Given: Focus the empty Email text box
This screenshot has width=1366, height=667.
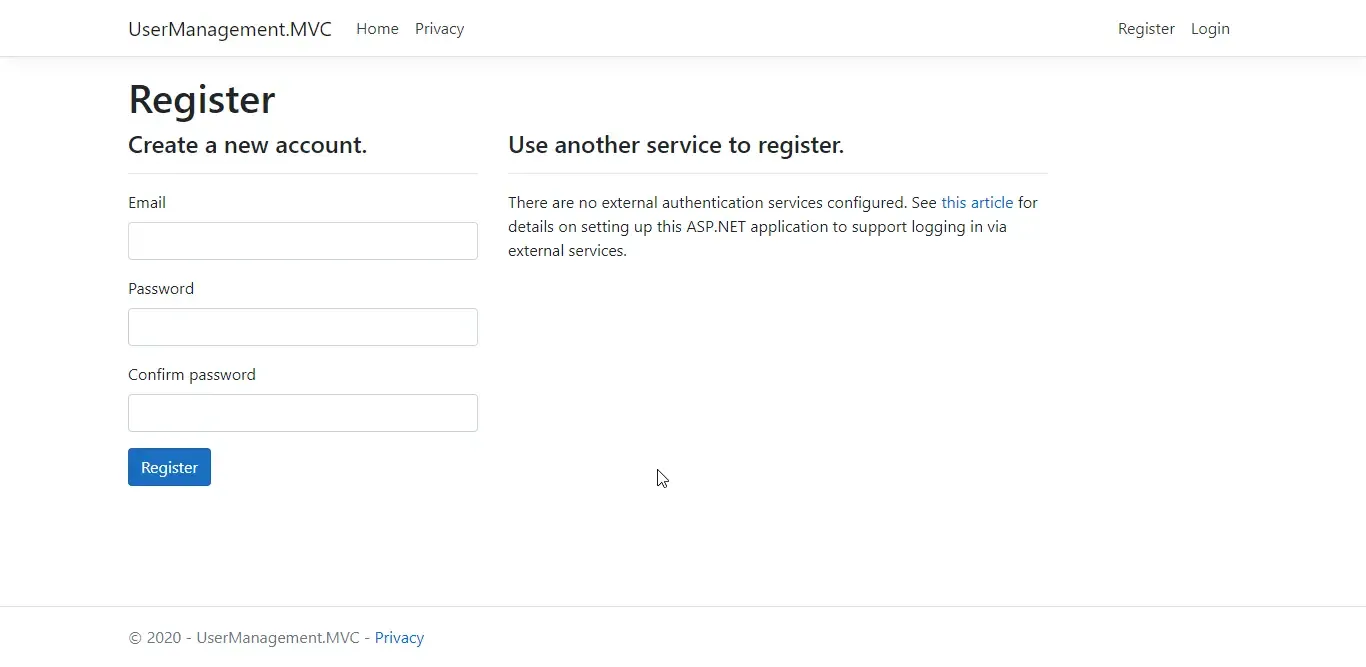Looking at the screenshot, I should pos(302,241).
